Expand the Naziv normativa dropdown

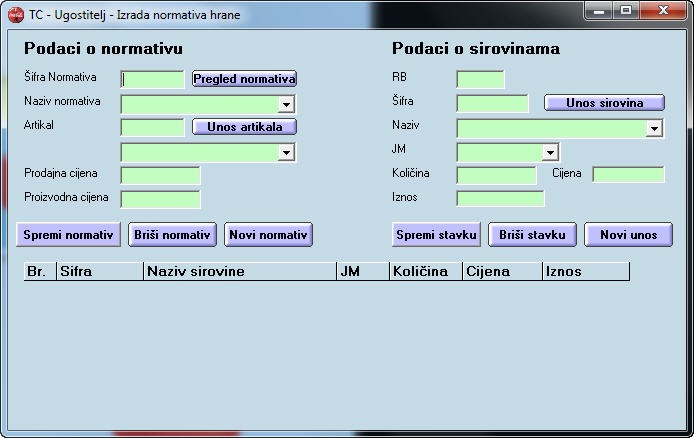[x=286, y=104]
